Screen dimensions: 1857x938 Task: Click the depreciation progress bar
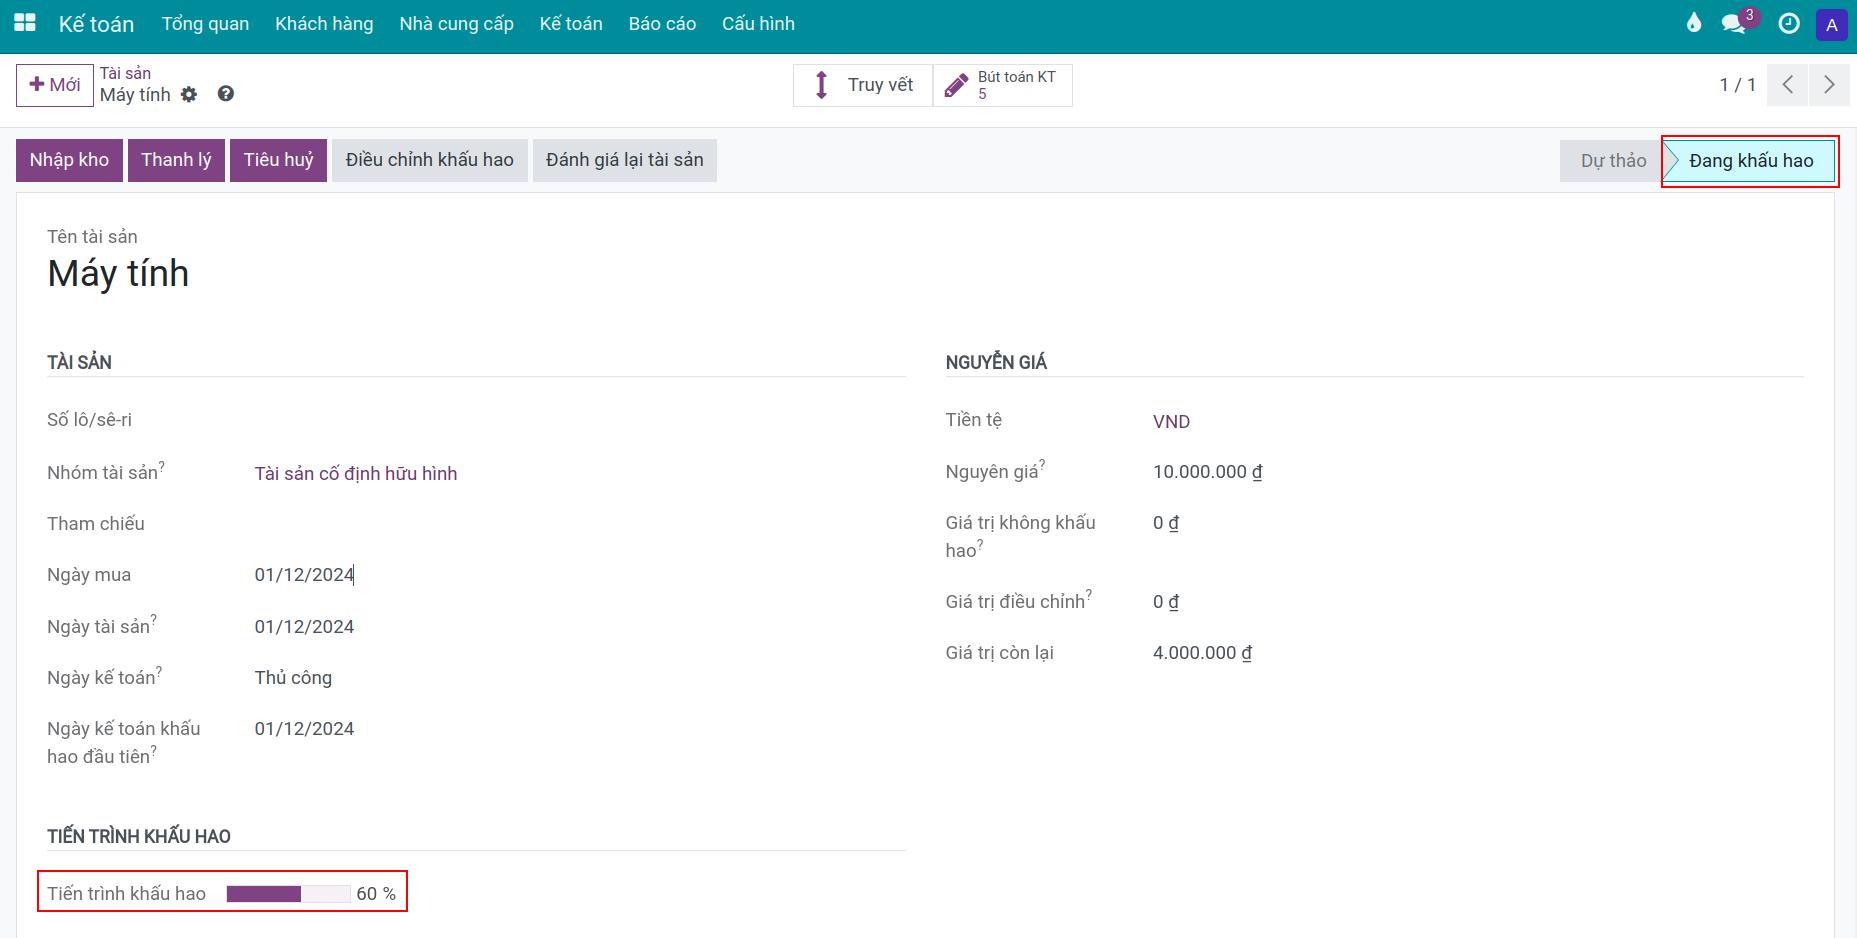pyautogui.click(x=288, y=894)
